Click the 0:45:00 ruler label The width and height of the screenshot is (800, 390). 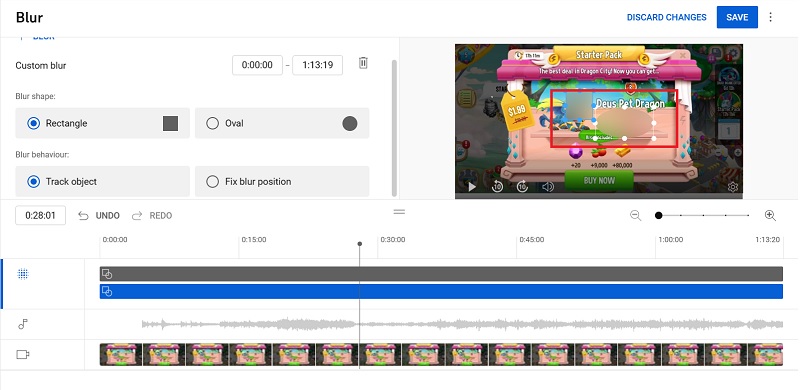coord(532,239)
